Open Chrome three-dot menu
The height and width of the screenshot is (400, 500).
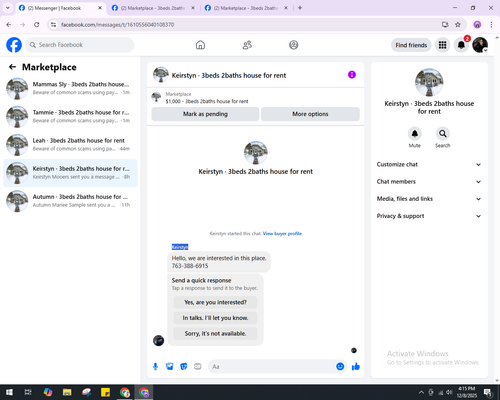(x=491, y=25)
